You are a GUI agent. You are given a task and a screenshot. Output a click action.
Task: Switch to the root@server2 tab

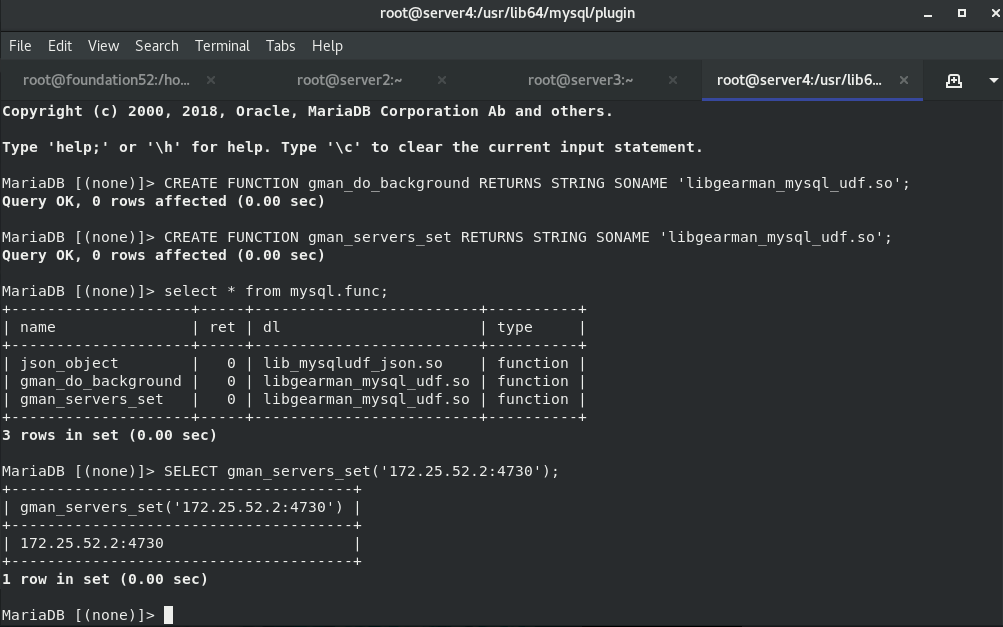tap(349, 80)
